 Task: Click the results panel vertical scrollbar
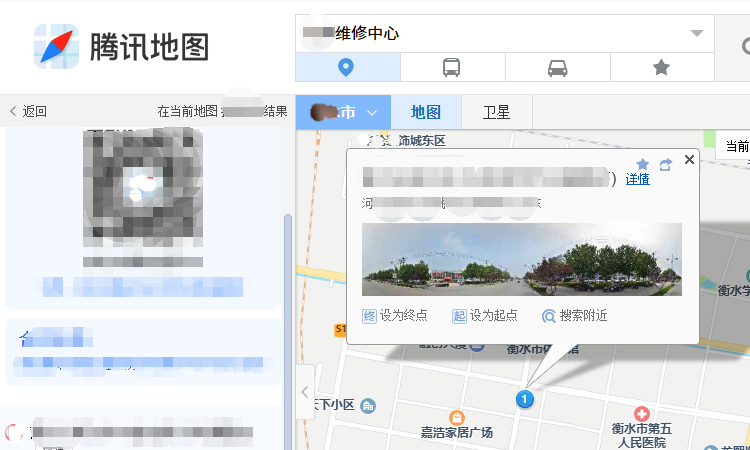pos(287,332)
